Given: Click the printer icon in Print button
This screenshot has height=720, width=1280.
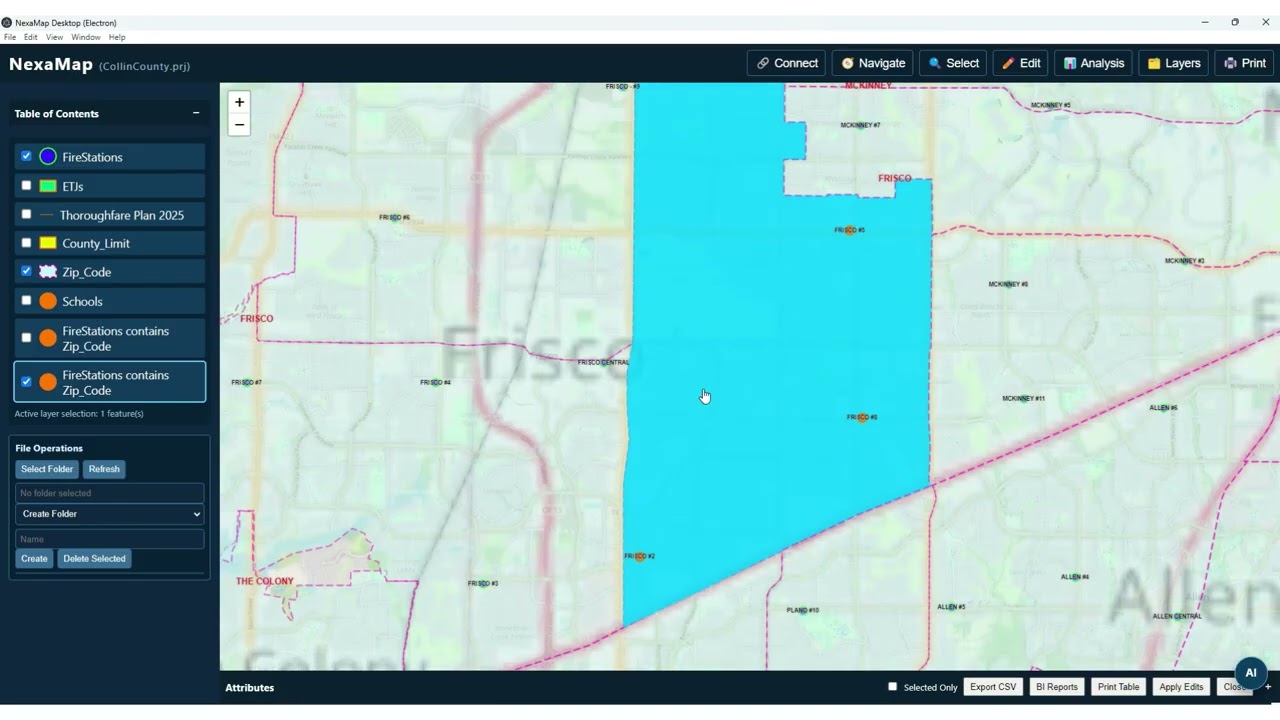Looking at the screenshot, I should coord(1230,63).
